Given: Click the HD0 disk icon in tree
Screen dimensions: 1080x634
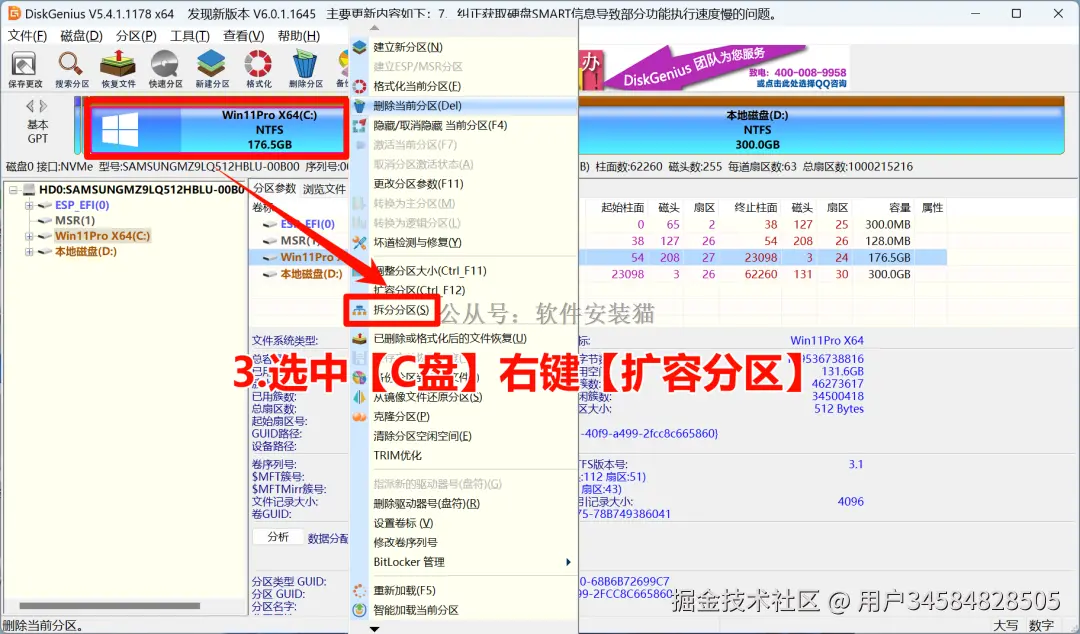Looking at the screenshot, I should (x=30, y=189).
